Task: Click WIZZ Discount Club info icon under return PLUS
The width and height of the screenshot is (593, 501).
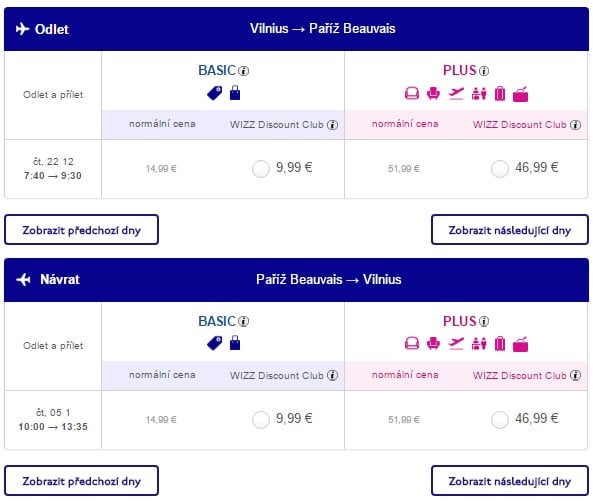Action: [x=576, y=375]
